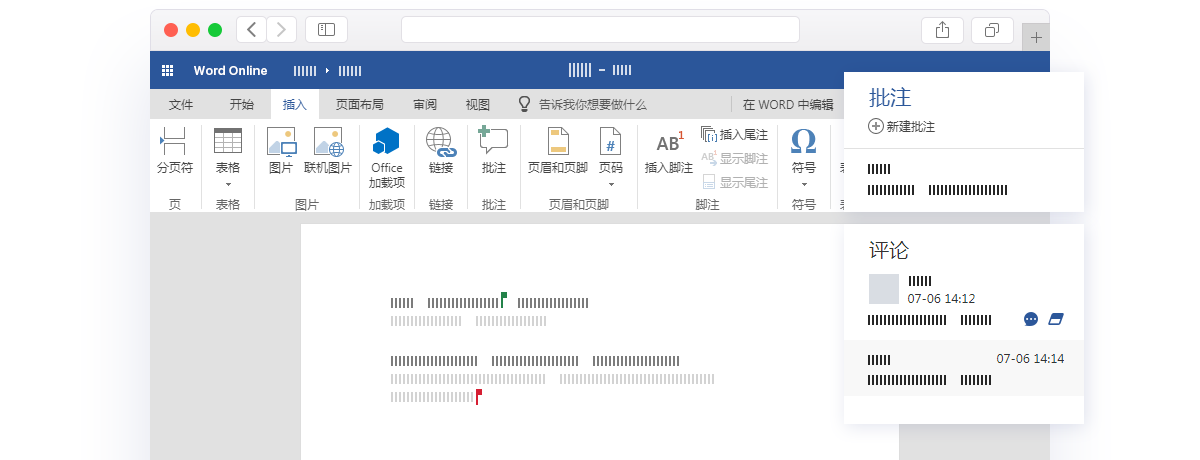Insert a footnote with 插入脚注
Image resolution: width=1200 pixels, height=460 pixels.
coord(668,150)
